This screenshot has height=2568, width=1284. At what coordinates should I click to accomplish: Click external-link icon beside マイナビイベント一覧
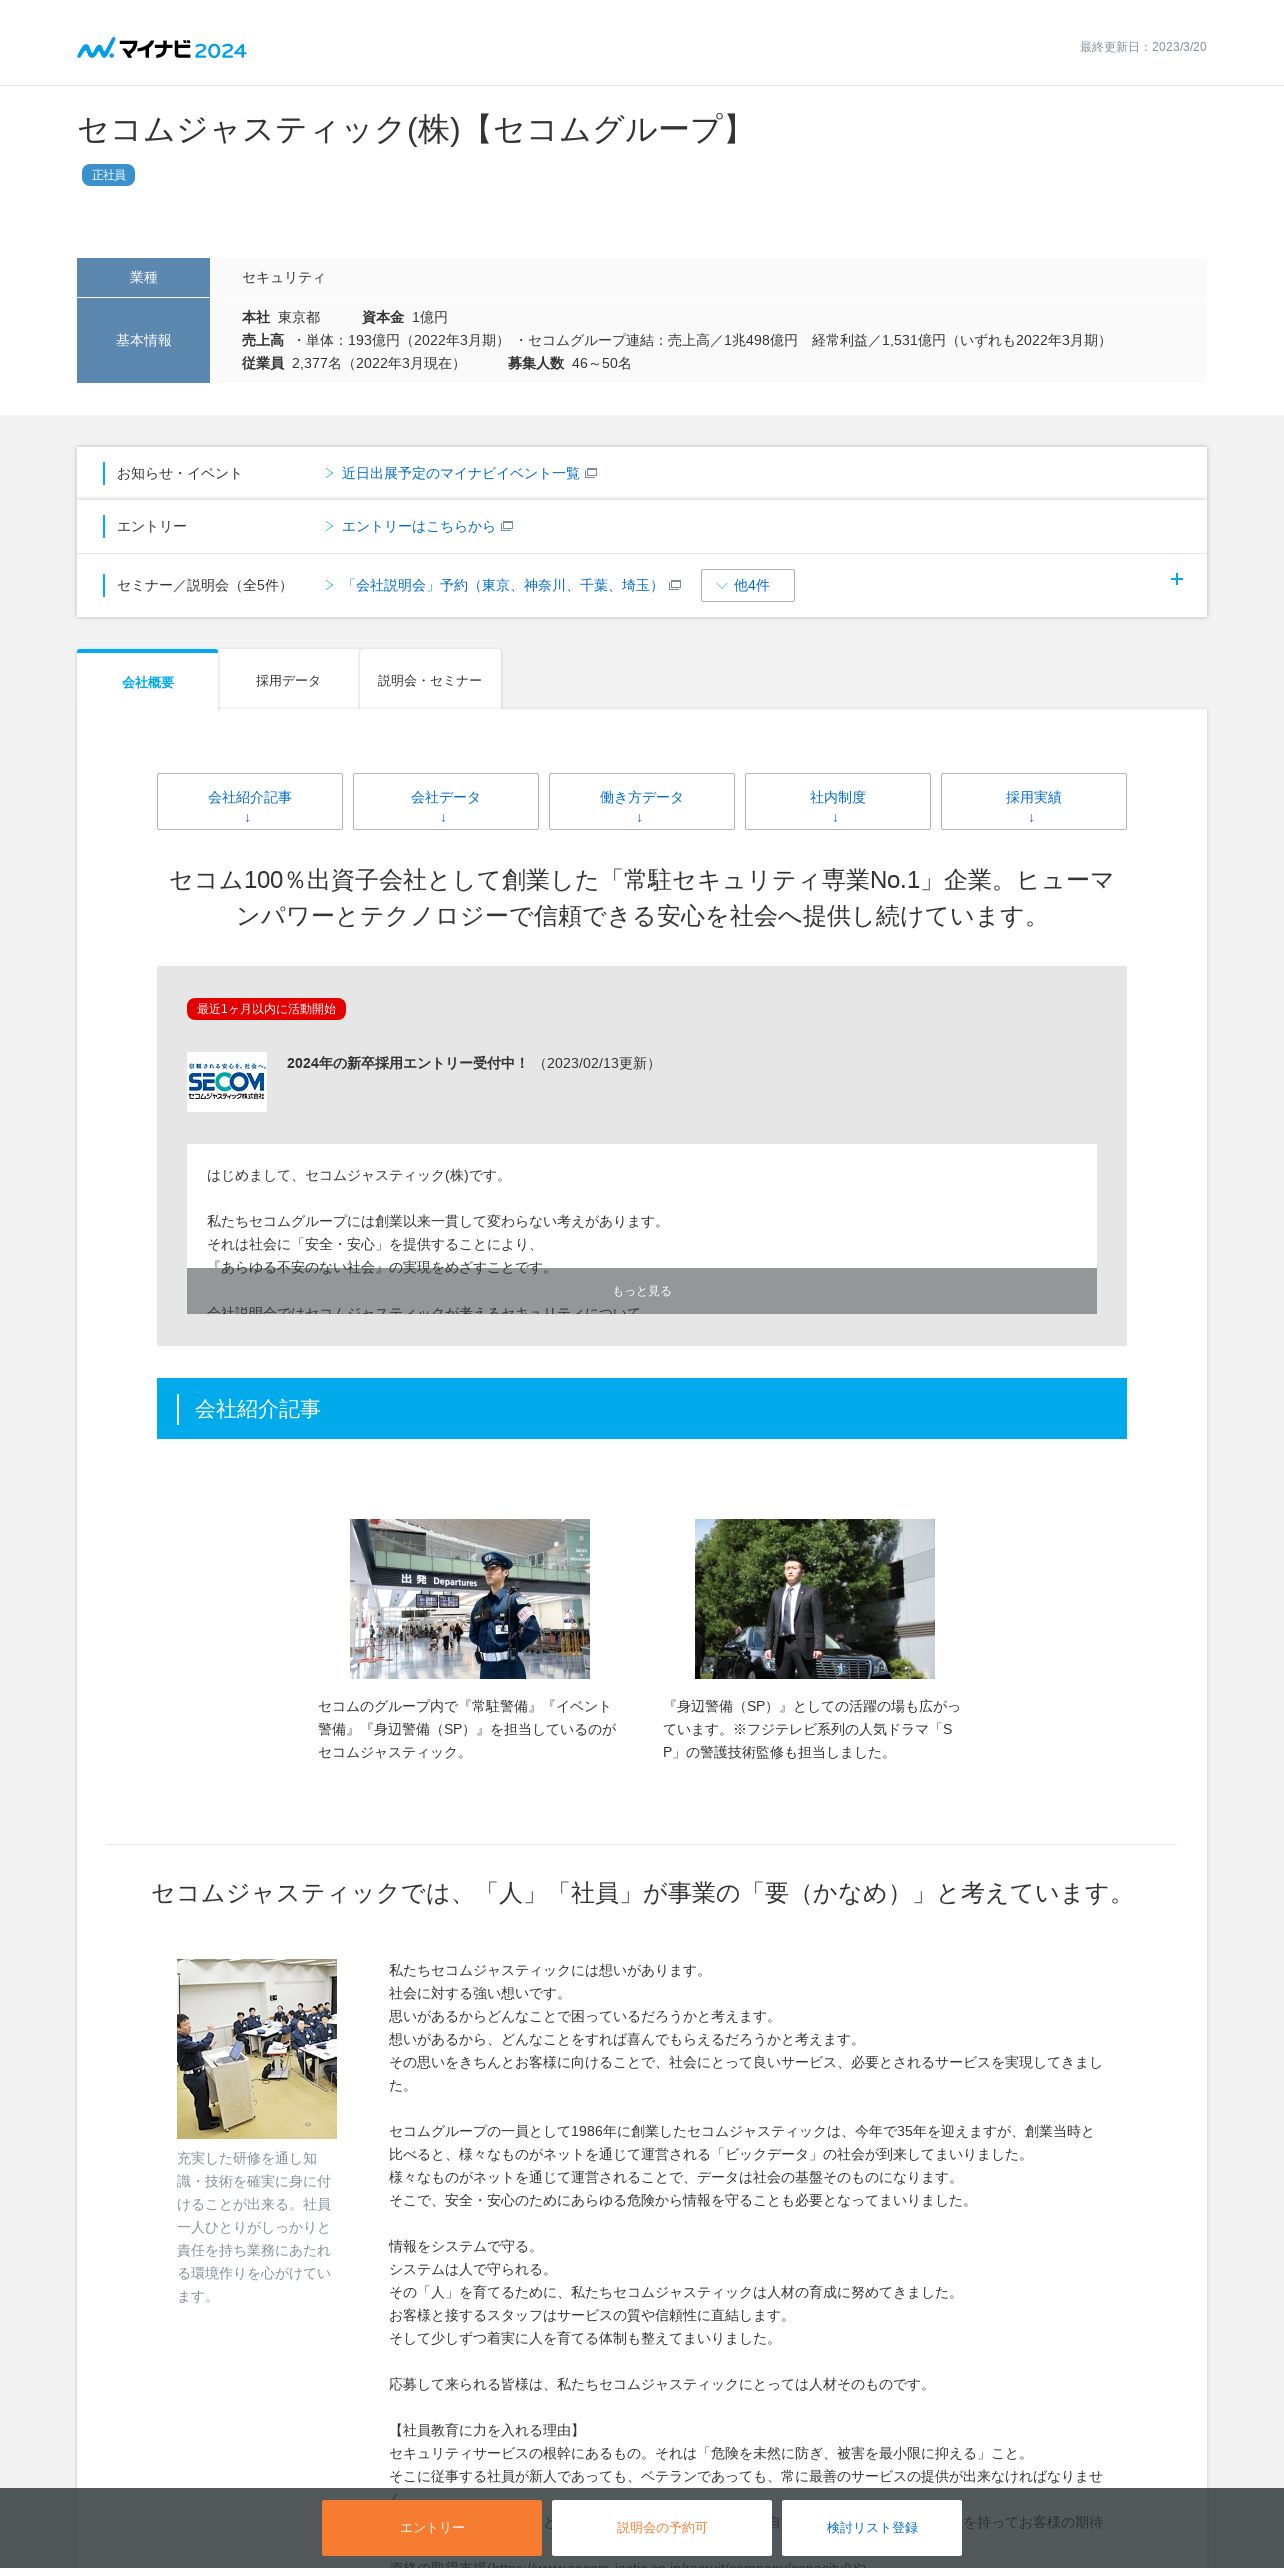point(591,473)
